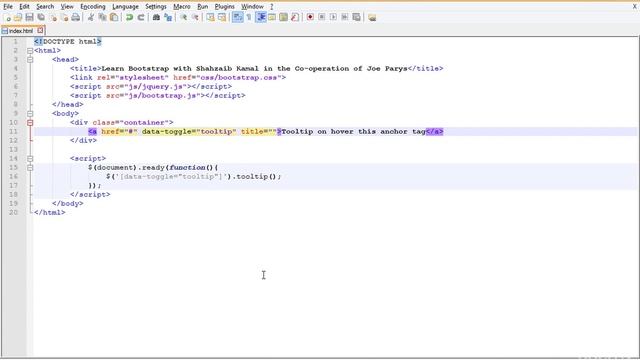Print the document using the Print icon
The height and width of the screenshot is (360, 640).
click(76, 18)
